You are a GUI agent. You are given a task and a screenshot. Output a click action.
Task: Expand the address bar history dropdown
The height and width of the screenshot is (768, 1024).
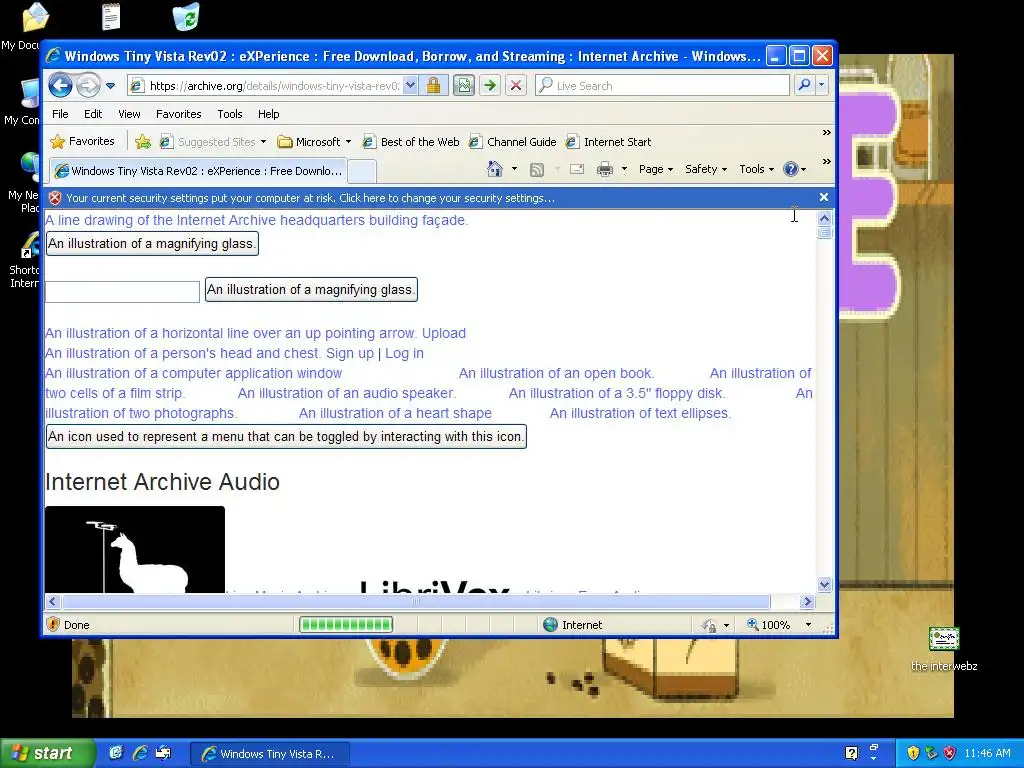click(410, 86)
